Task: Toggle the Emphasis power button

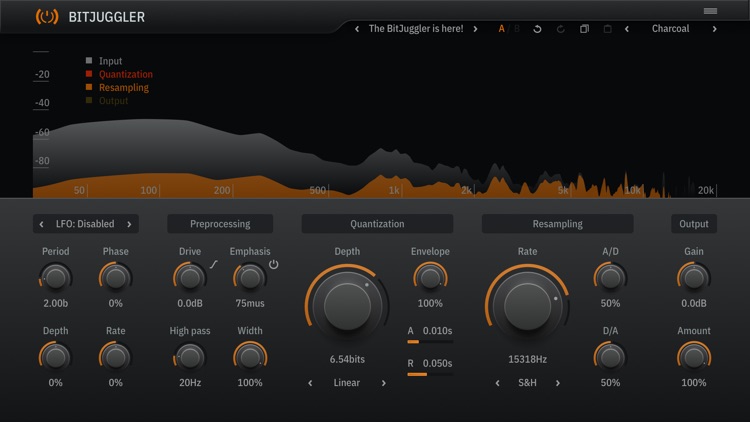Action: coord(274,264)
